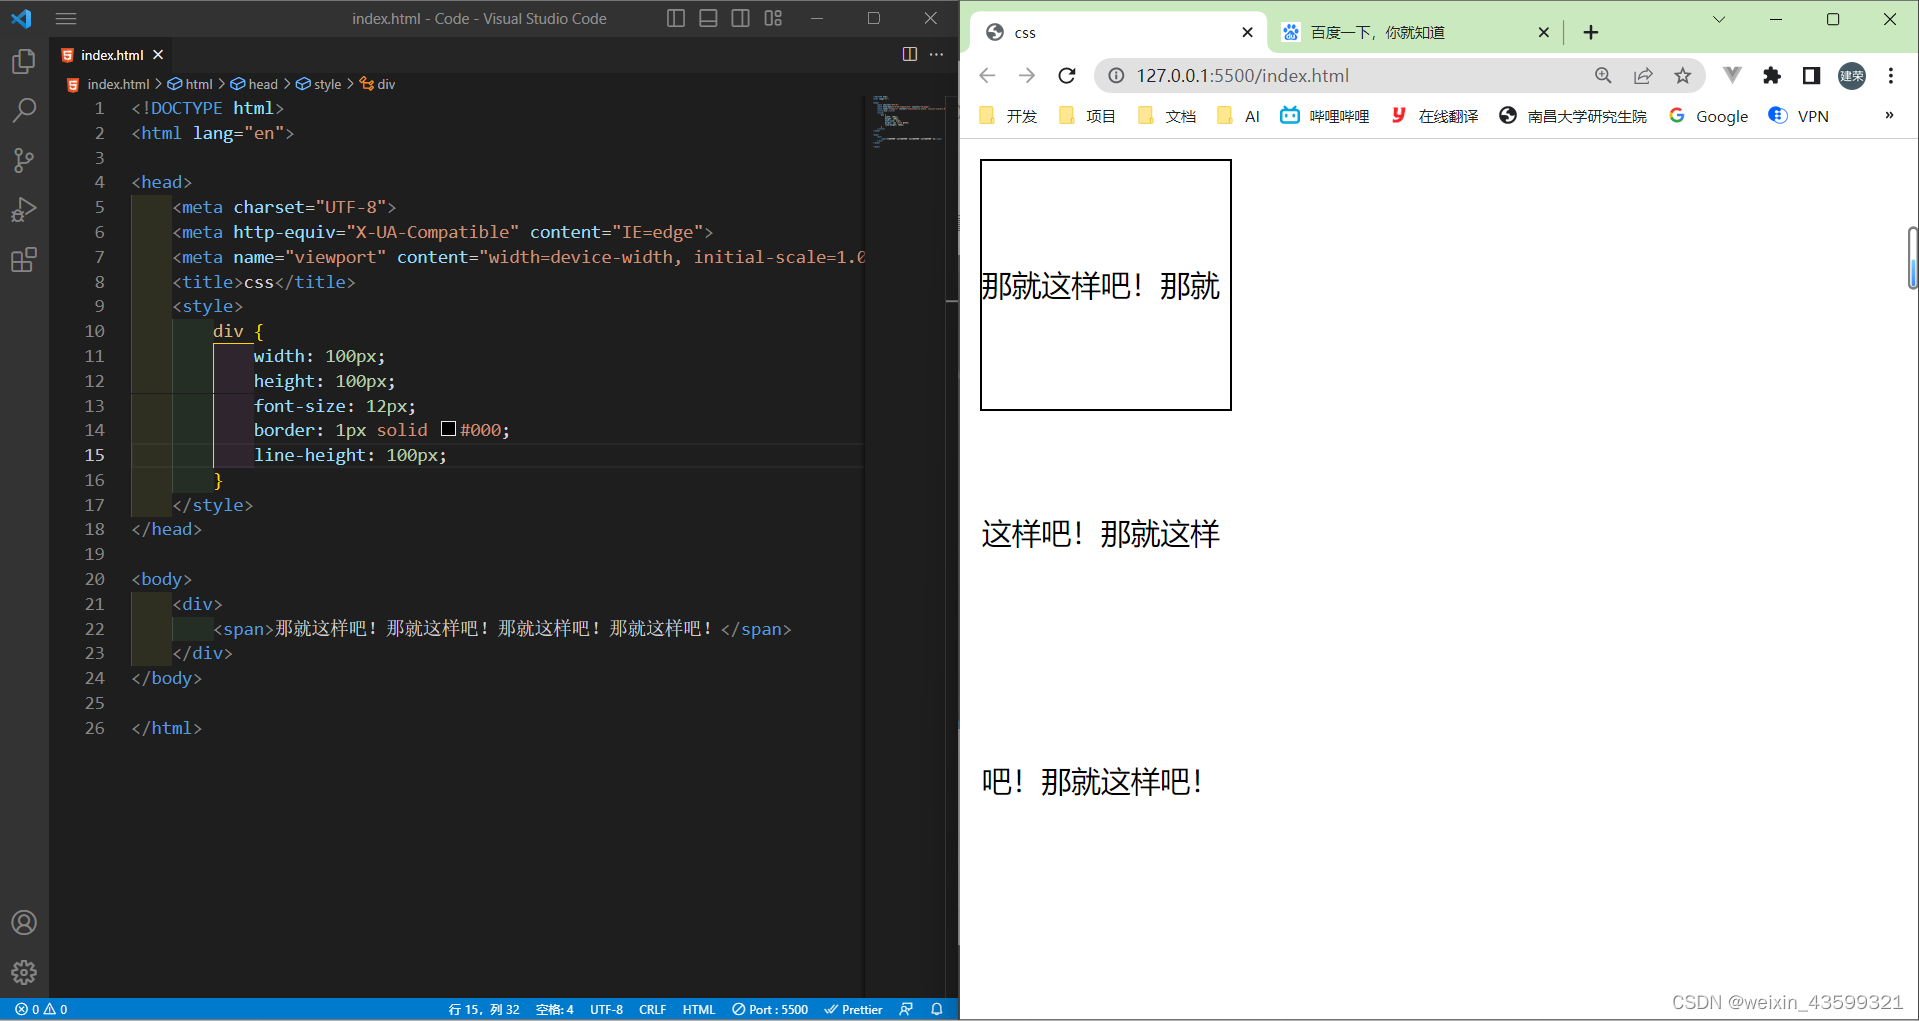Screen dimensions: 1919x1021
Task: Open the AI bookmarks folder
Action: pos(1239,116)
